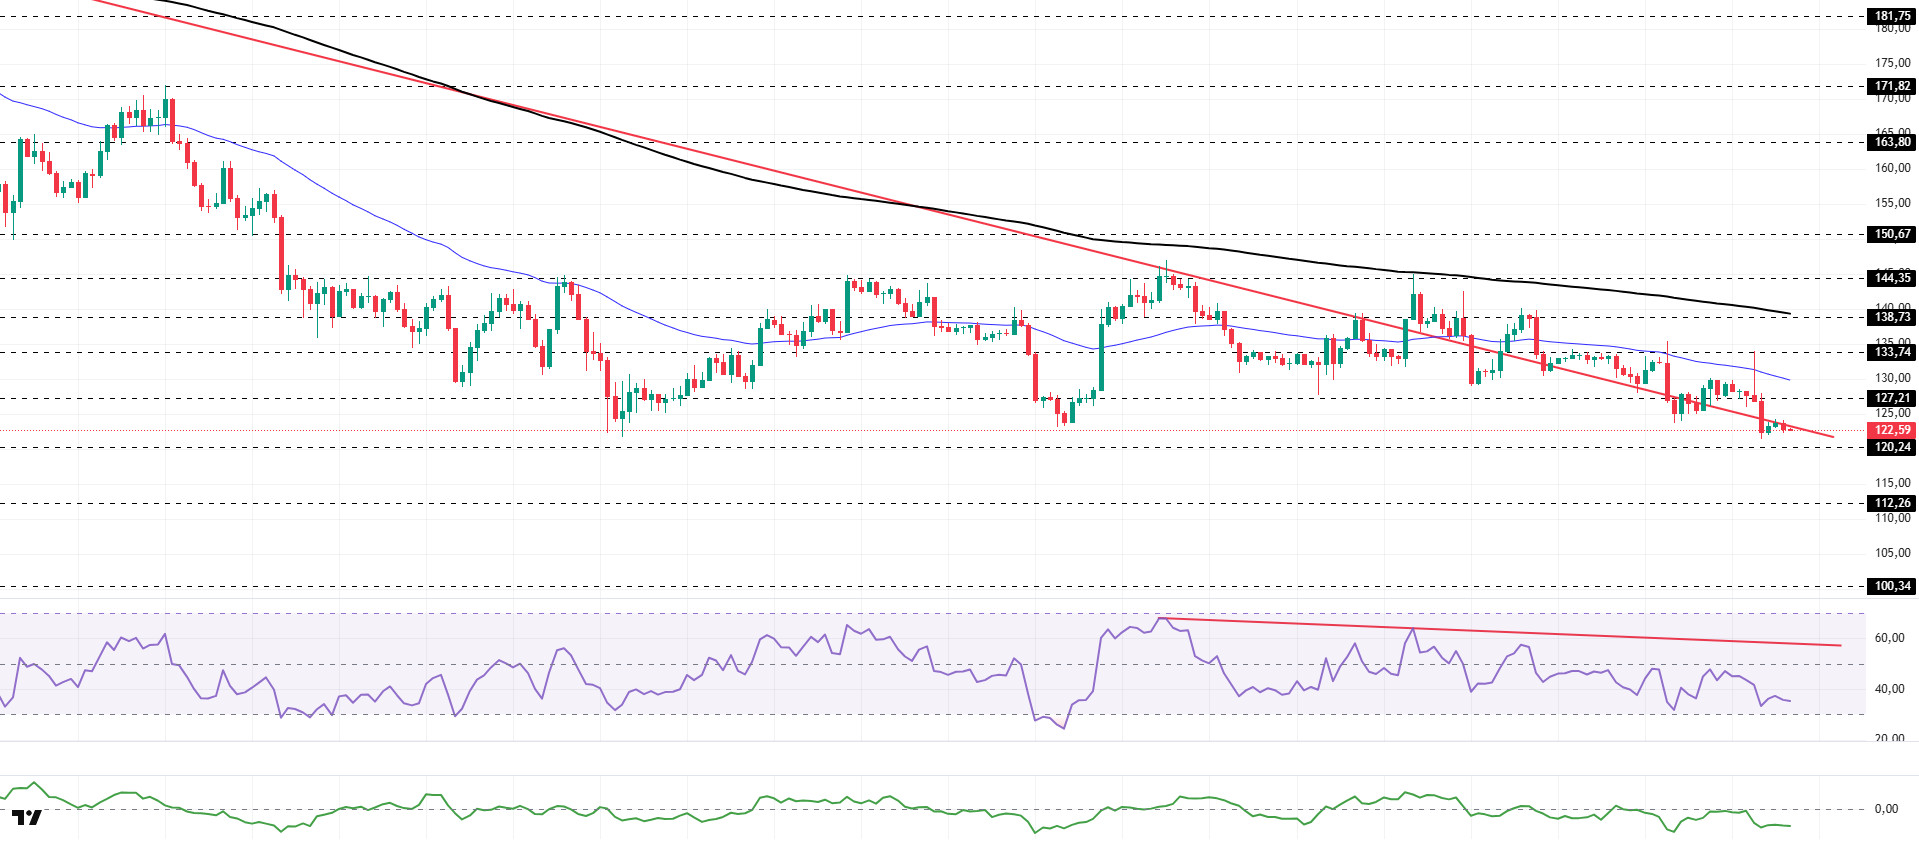Screen dimensions: 1919x846
Task: Click the 60,00 RSI axis value
Action: pos(1888,638)
